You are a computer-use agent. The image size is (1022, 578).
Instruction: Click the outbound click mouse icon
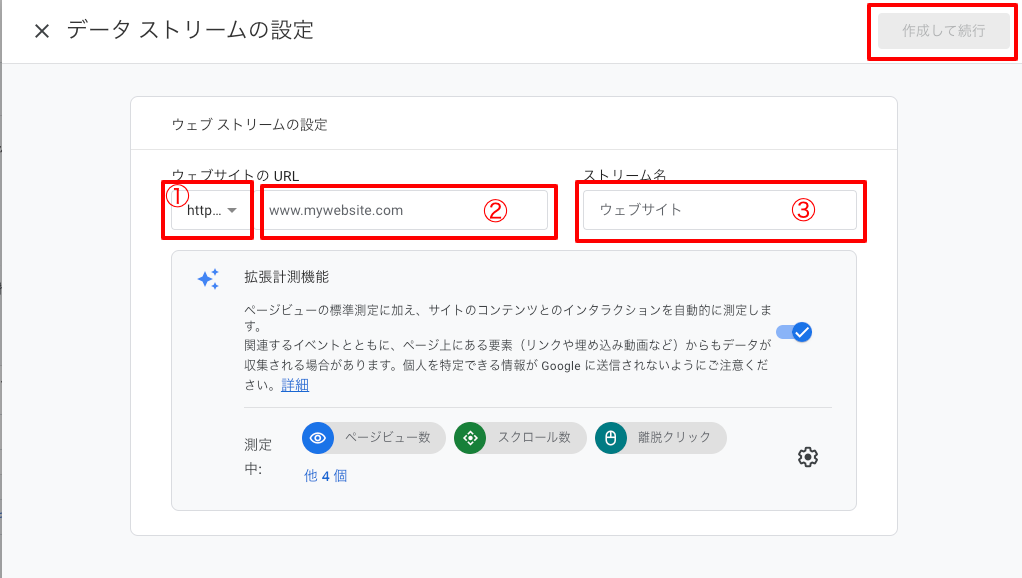click(611, 438)
